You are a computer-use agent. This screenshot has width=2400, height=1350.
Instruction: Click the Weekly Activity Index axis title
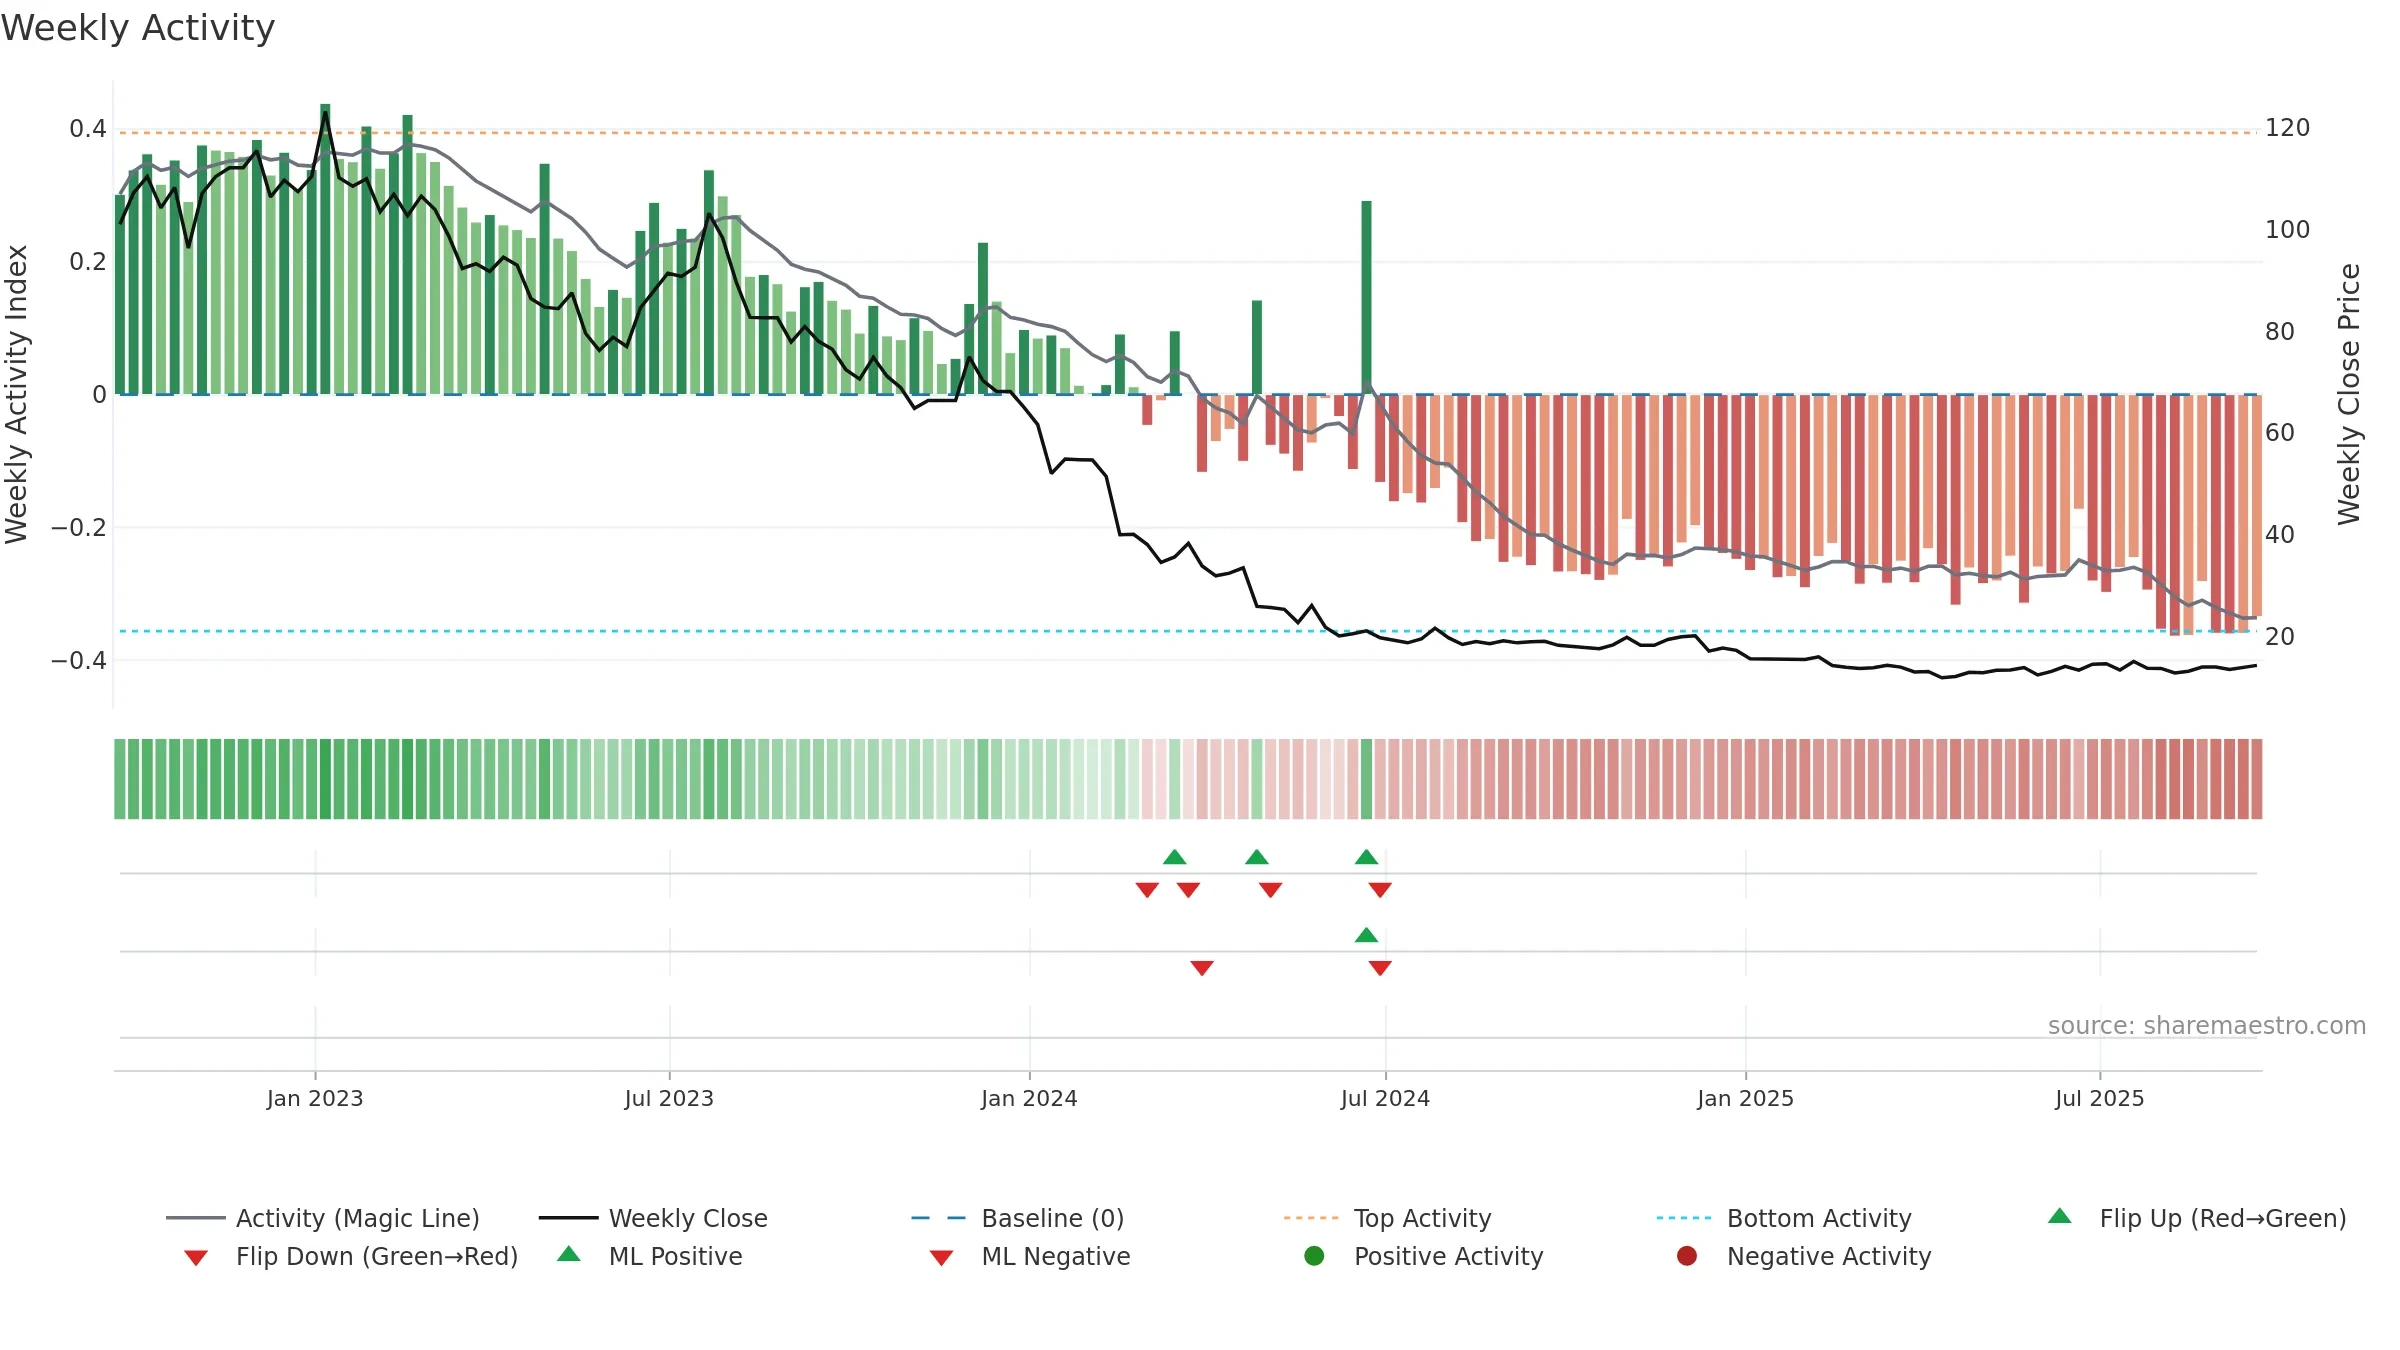coord(17,394)
